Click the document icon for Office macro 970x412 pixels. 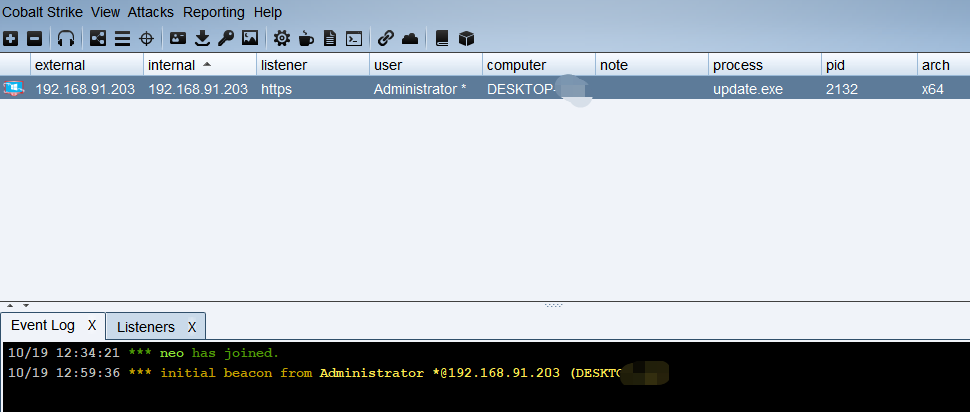coord(330,39)
